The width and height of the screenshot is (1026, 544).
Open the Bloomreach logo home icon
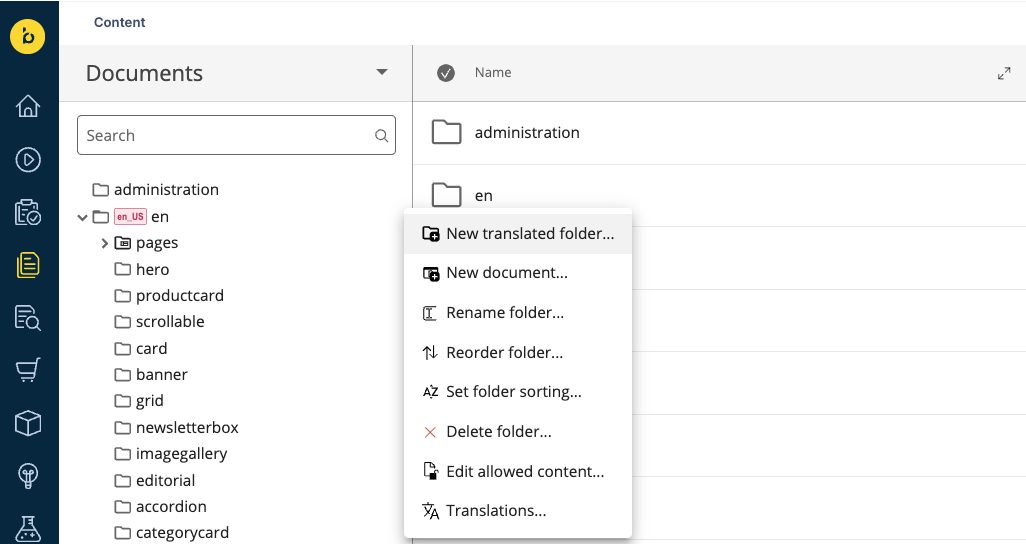point(27,36)
